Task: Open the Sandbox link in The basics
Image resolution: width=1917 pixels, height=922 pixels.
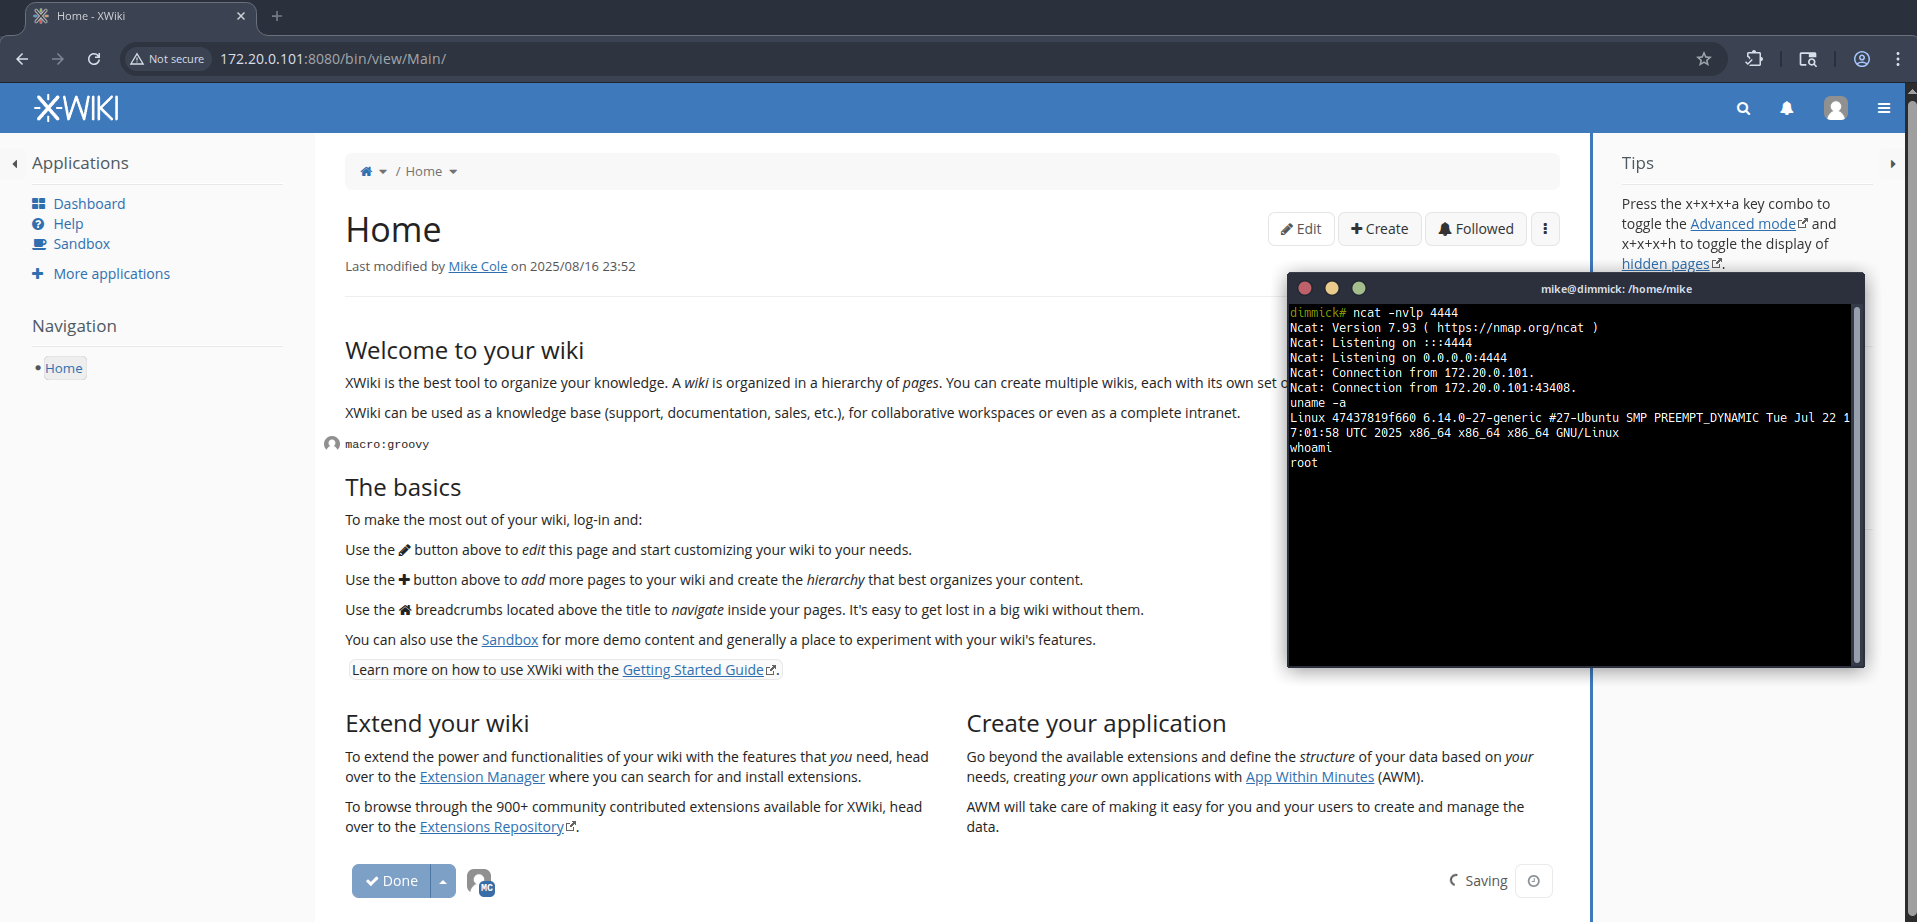Action: tap(510, 640)
